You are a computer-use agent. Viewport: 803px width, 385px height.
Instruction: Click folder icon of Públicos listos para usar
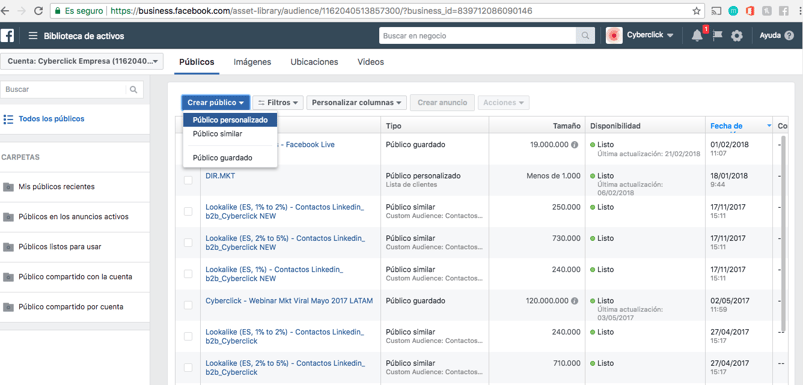click(x=8, y=247)
